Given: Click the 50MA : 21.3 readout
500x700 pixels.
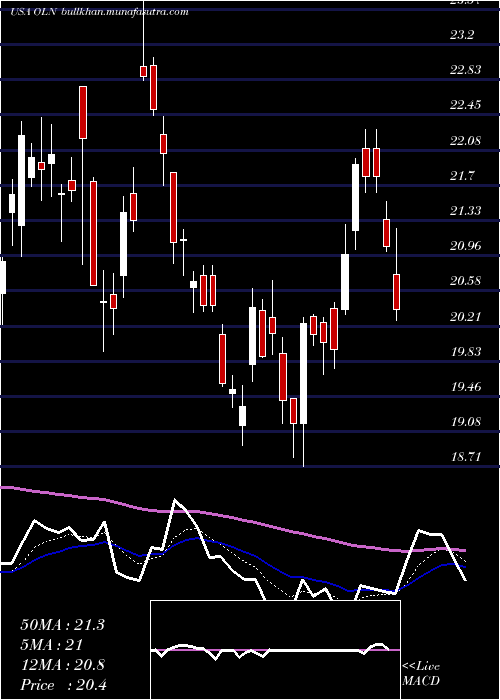Looking at the screenshot, I should tap(62, 625).
